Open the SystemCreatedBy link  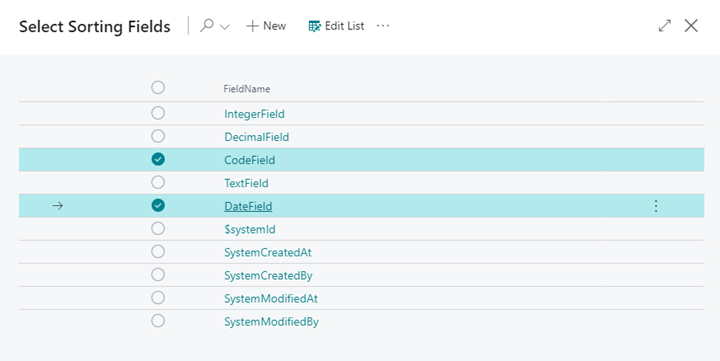(x=268, y=276)
